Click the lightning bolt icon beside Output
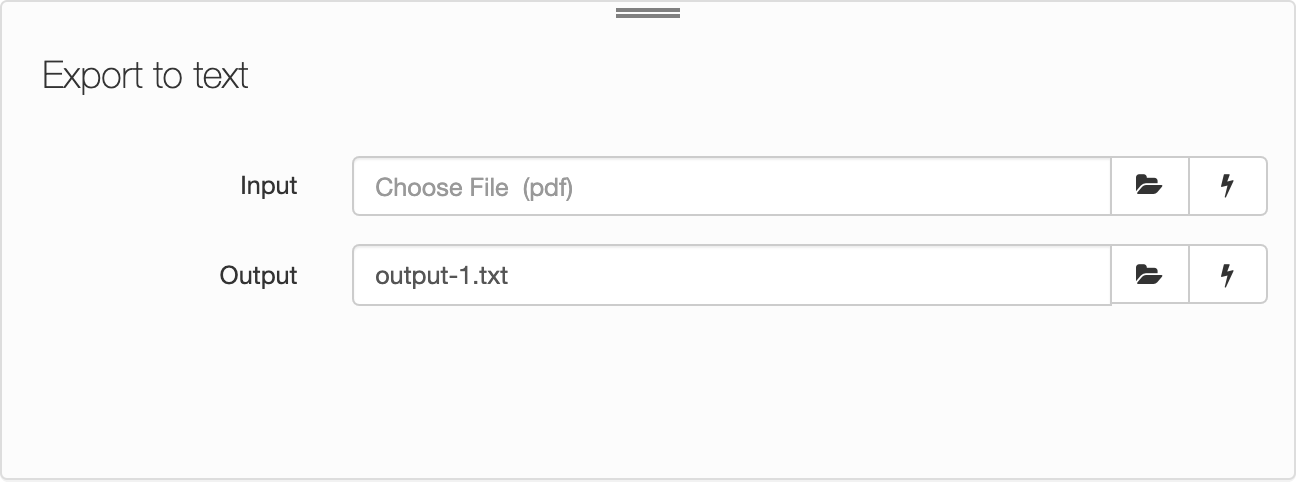 (1228, 274)
